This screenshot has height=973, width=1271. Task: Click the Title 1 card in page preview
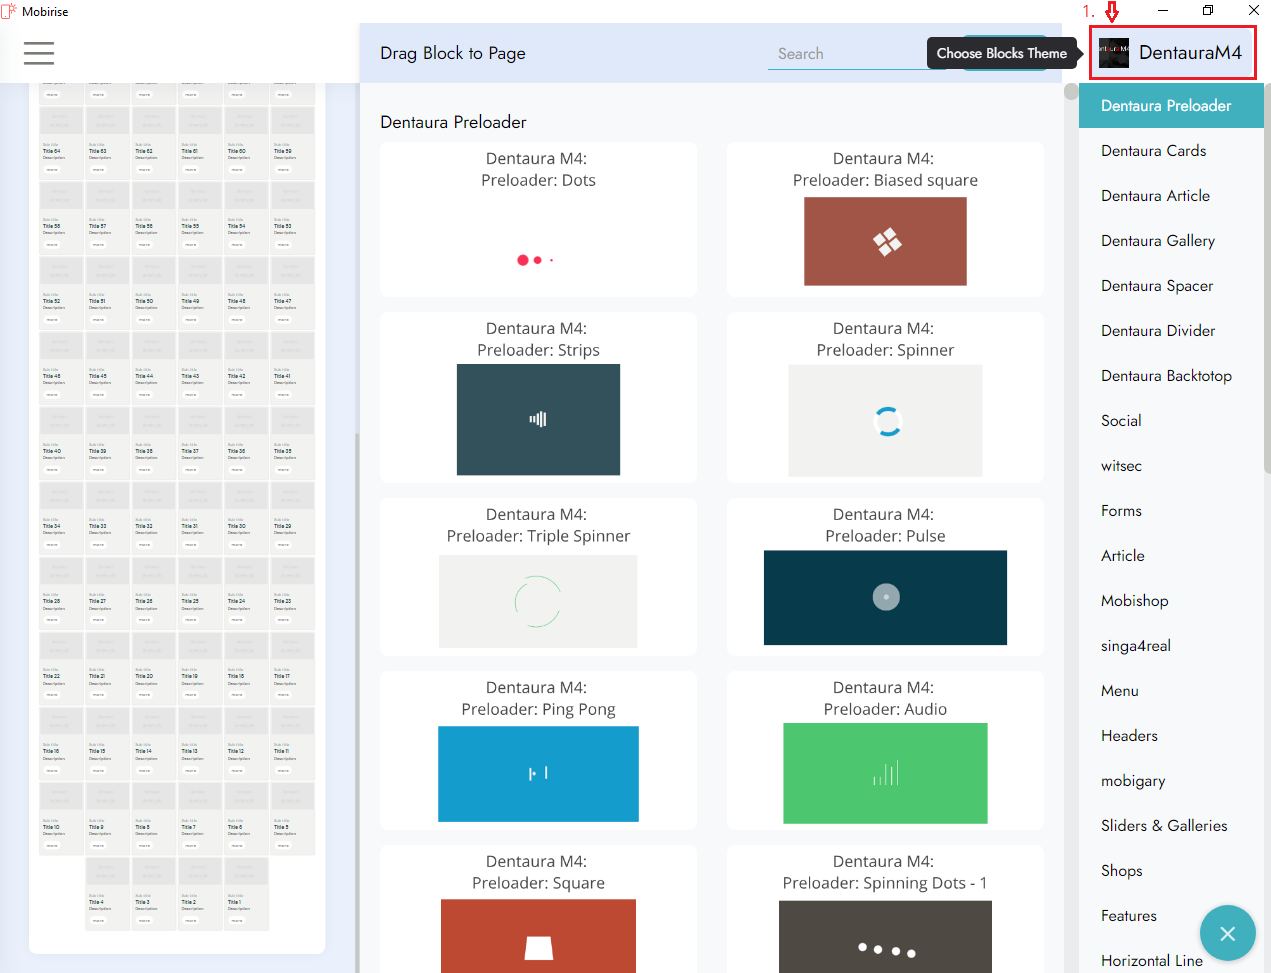246,894
